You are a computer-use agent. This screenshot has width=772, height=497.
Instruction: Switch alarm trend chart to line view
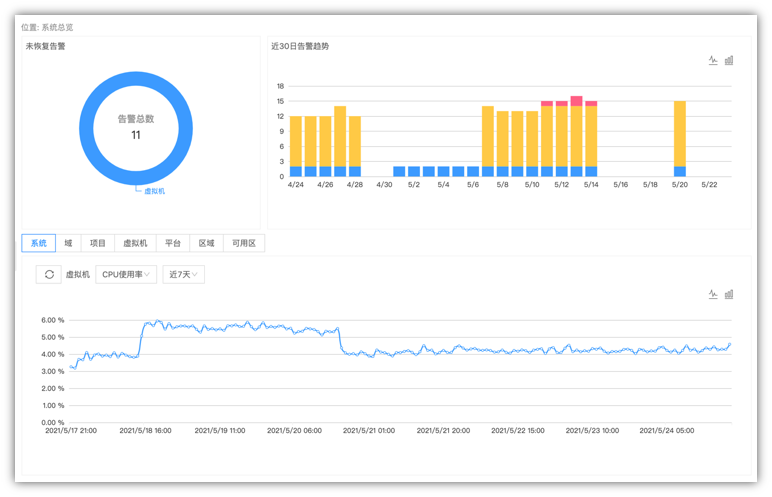713,60
